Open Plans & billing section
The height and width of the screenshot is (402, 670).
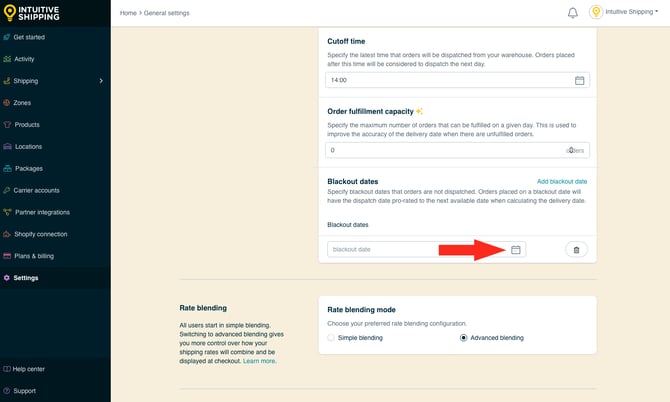(34, 256)
